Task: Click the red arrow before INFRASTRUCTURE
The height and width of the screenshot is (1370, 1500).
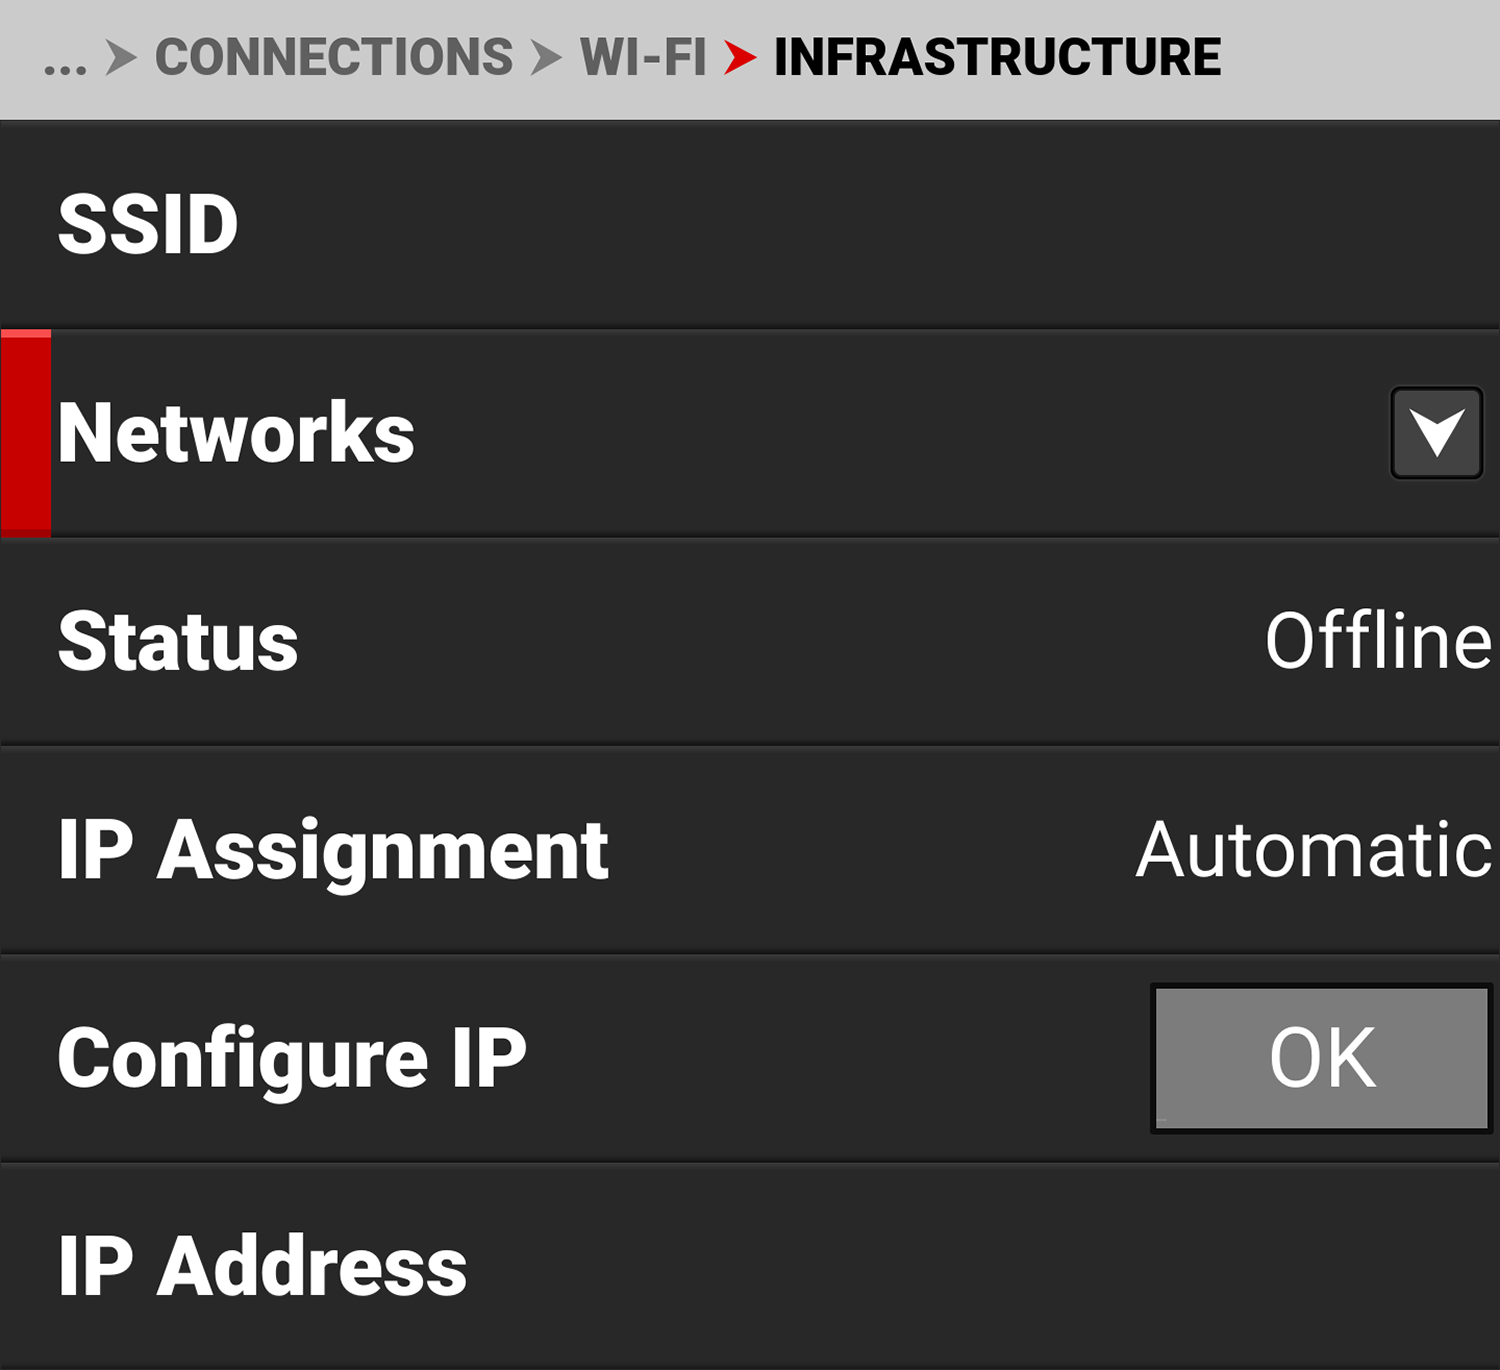Action: point(740,57)
